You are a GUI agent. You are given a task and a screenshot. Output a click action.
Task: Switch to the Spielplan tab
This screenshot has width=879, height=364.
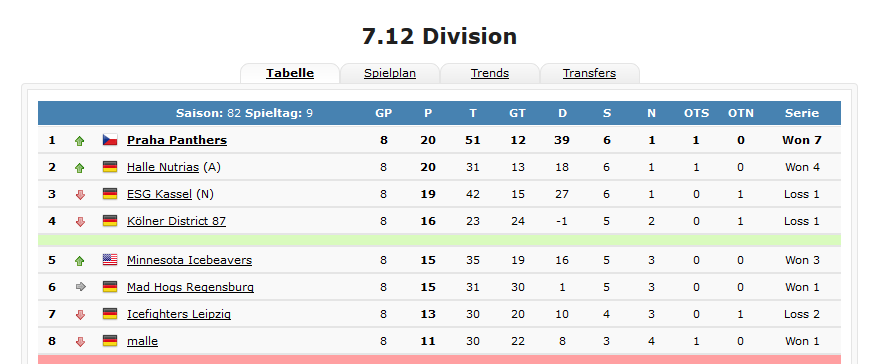click(x=390, y=73)
